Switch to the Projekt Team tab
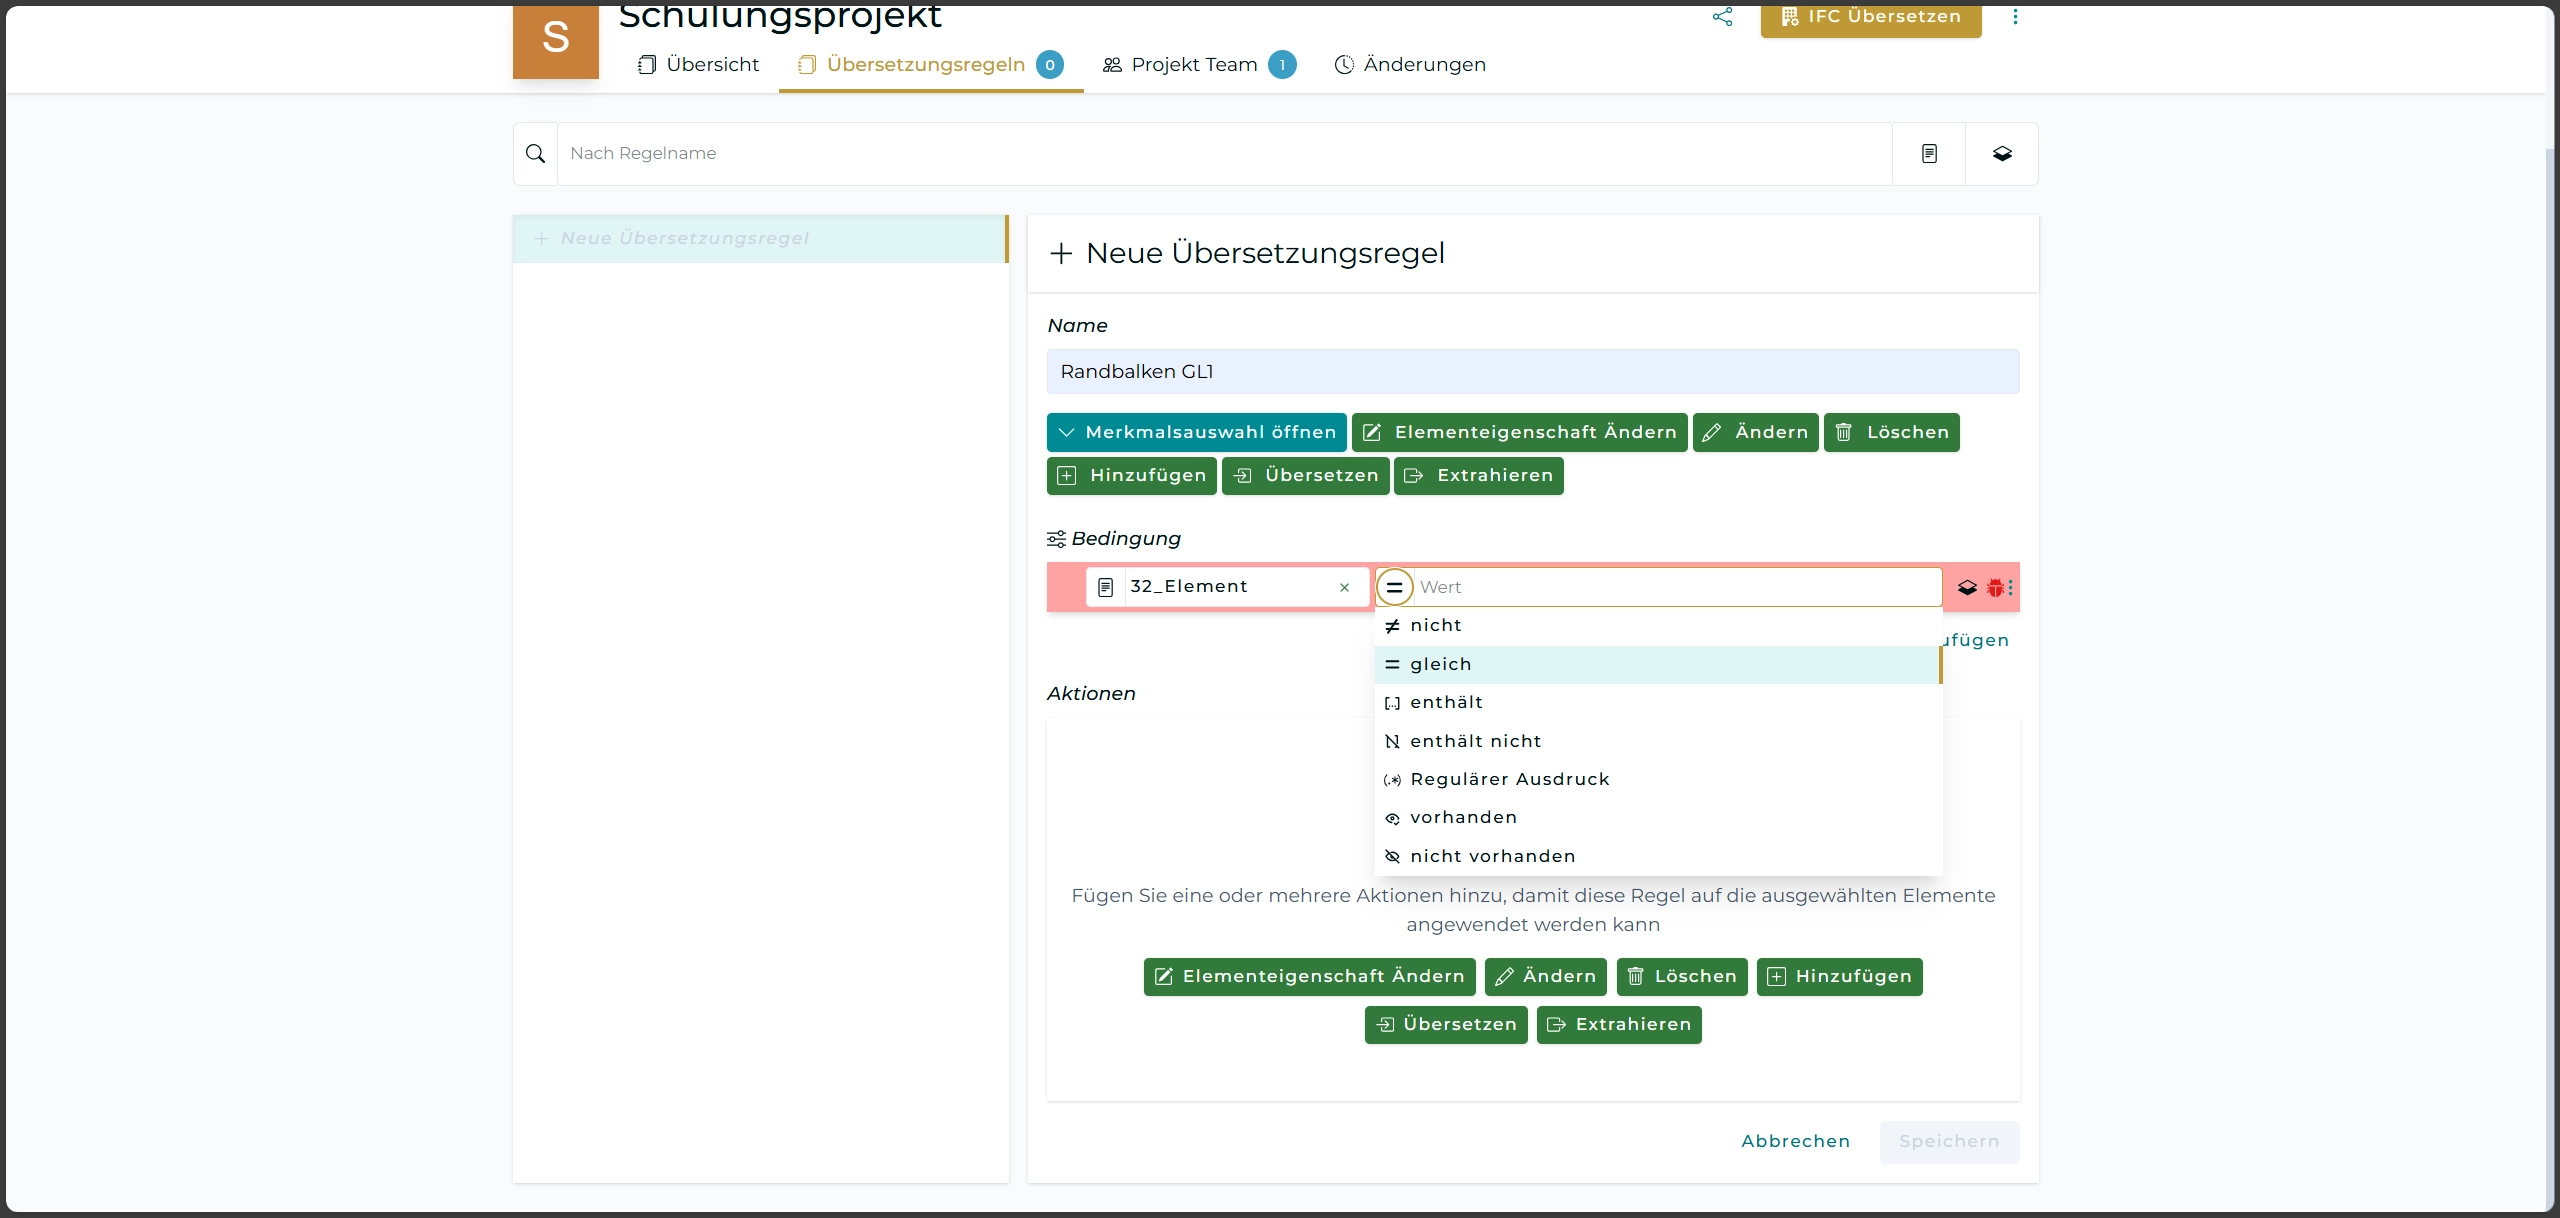The image size is (2560, 1218). [x=1195, y=65]
